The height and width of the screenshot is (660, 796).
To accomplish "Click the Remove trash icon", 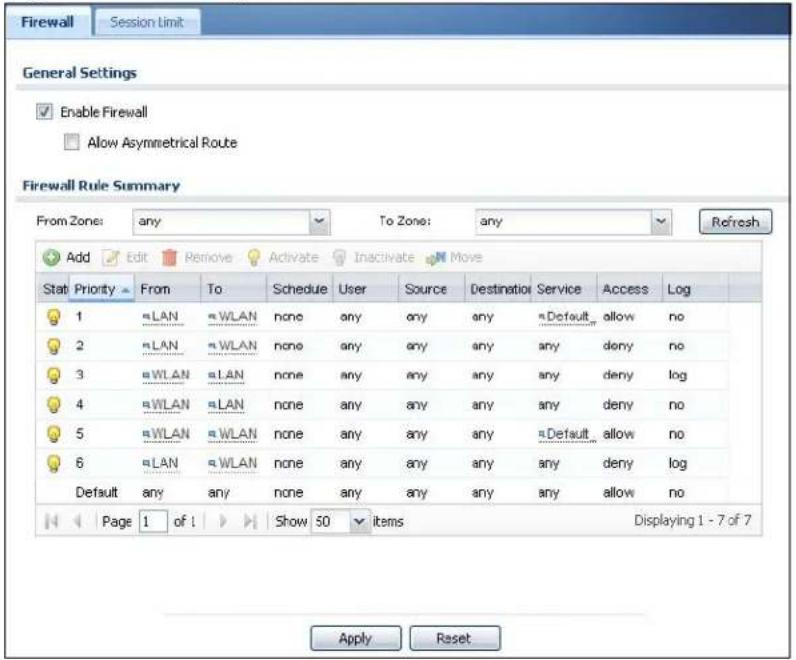I will click(169, 257).
